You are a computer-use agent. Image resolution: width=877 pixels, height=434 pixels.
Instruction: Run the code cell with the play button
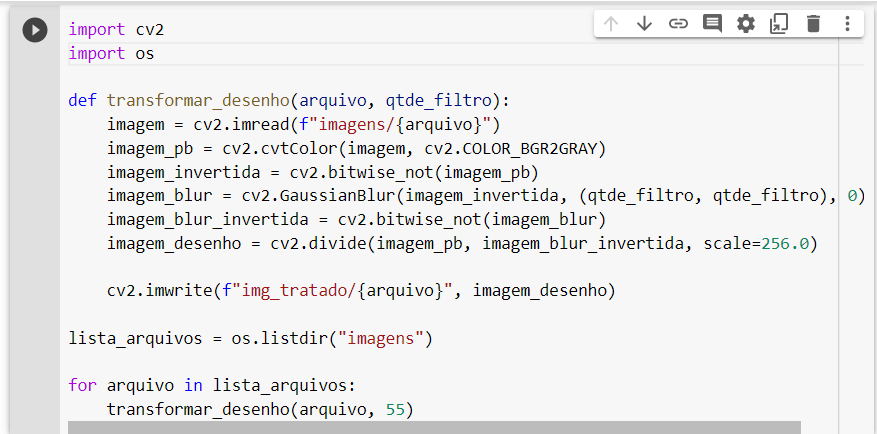click(35, 30)
